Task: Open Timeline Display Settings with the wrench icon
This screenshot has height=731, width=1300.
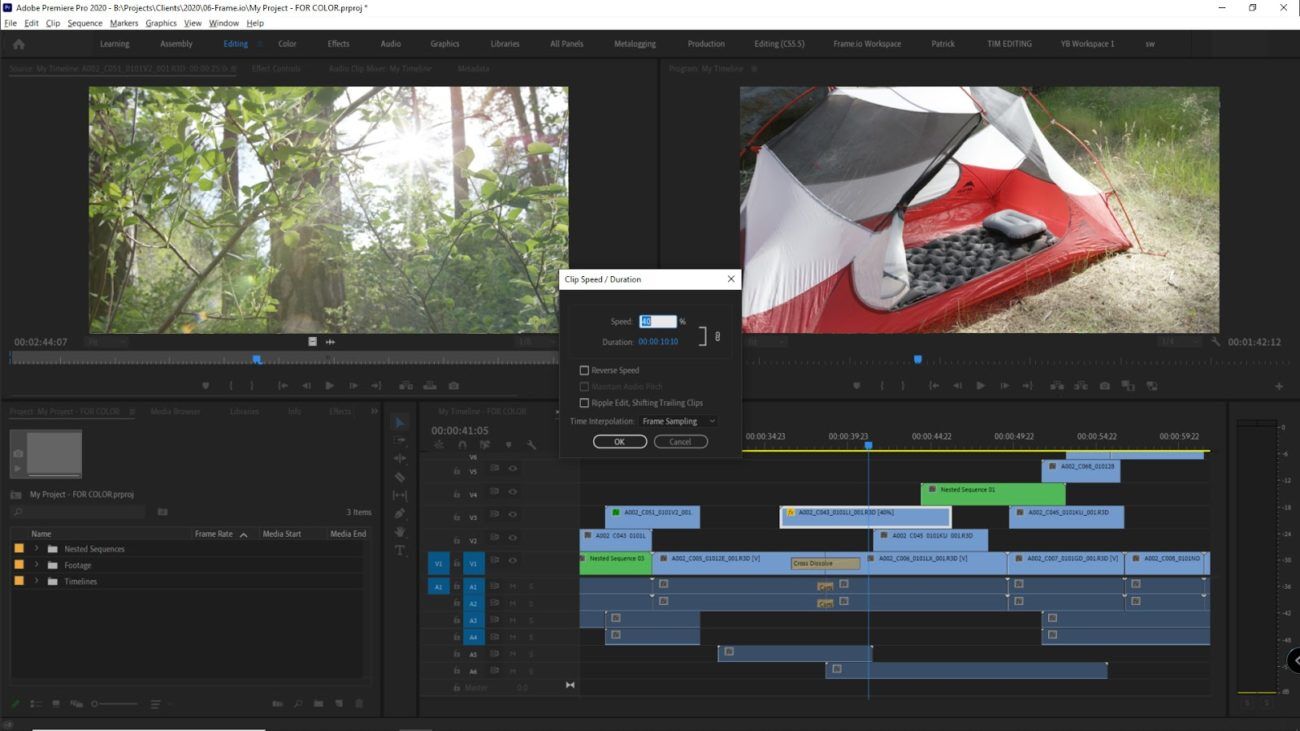Action: pos(531,444)
